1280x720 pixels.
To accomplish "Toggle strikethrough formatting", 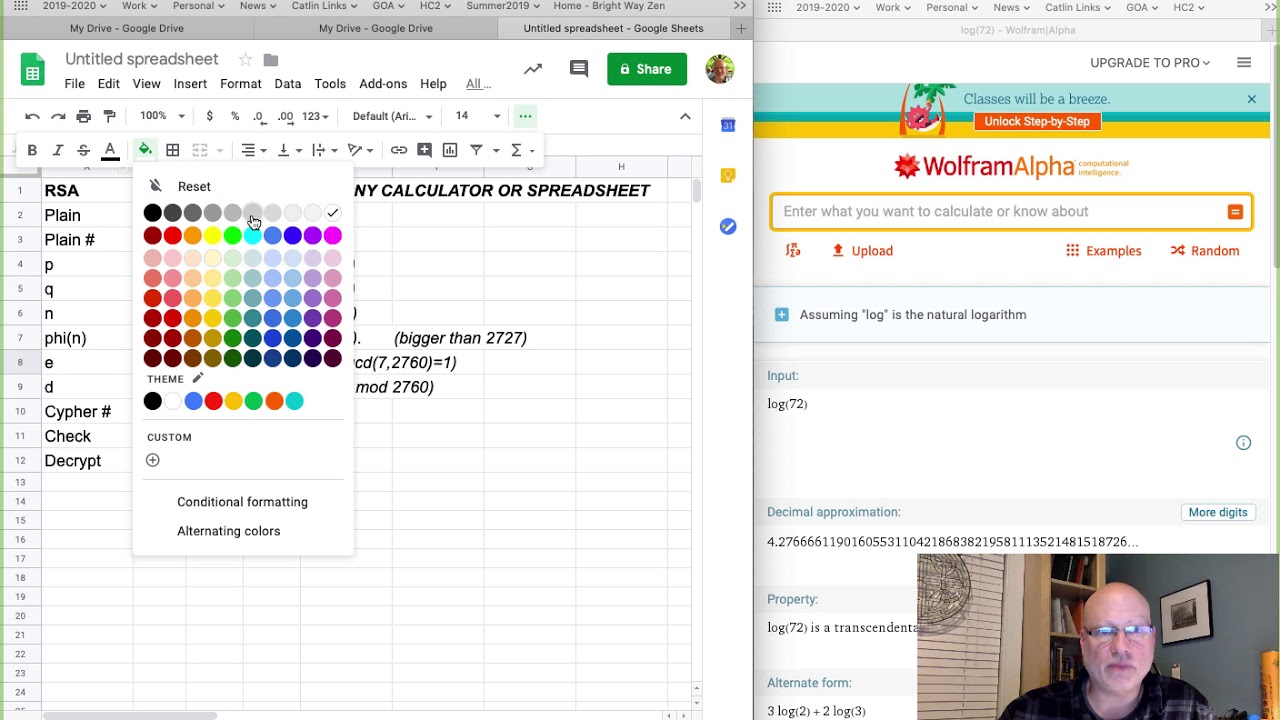I will pyautogui.click(x=84, y=150).
